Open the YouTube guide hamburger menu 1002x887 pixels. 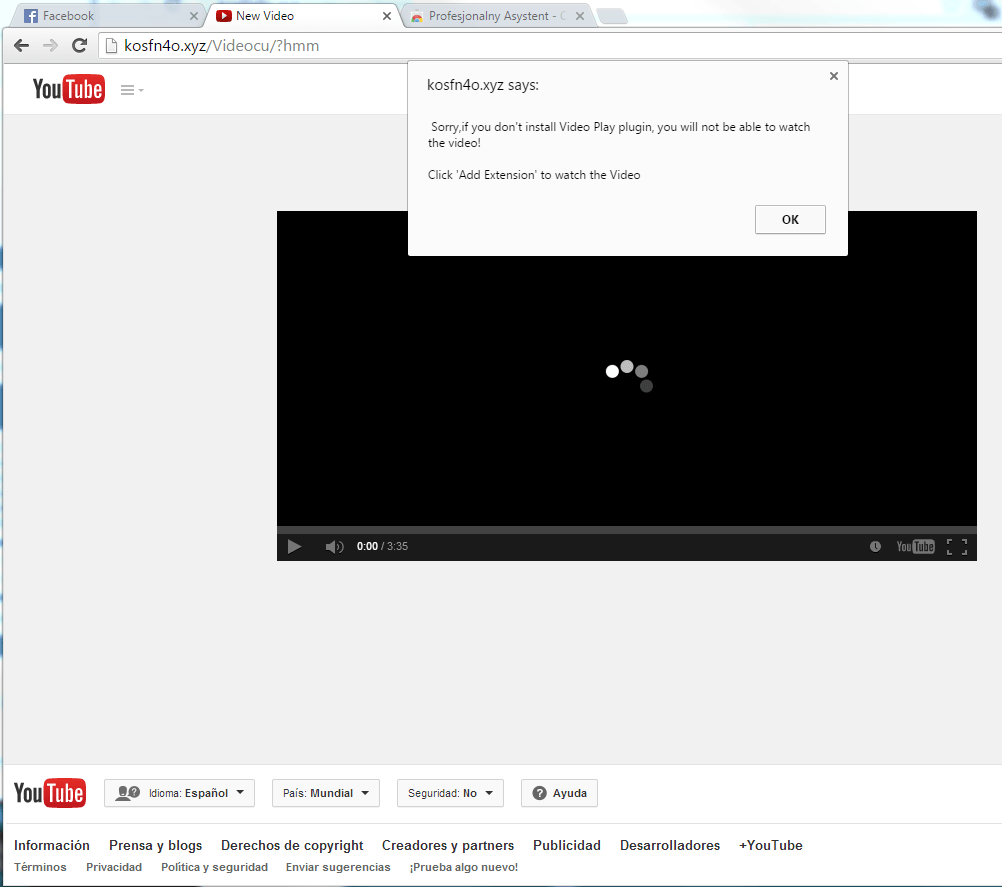tap(132, 90)
